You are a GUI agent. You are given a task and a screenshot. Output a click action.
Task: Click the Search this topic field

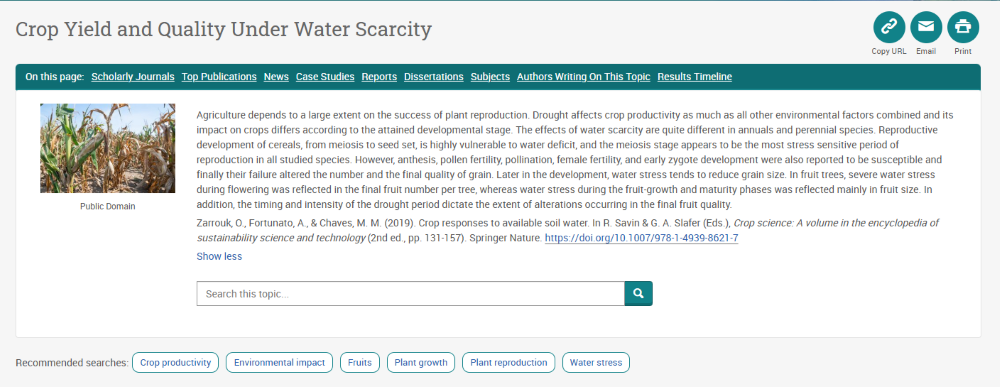411,293
